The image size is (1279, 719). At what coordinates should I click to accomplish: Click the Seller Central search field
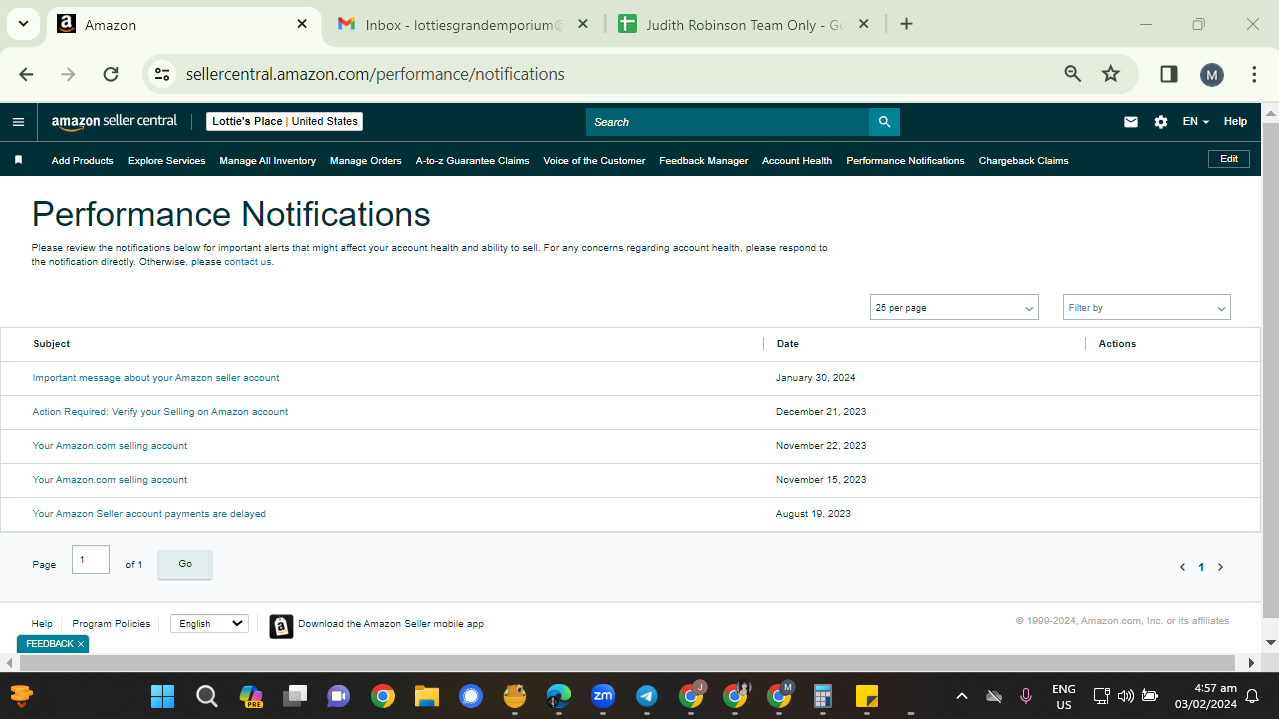coord(727,122)
